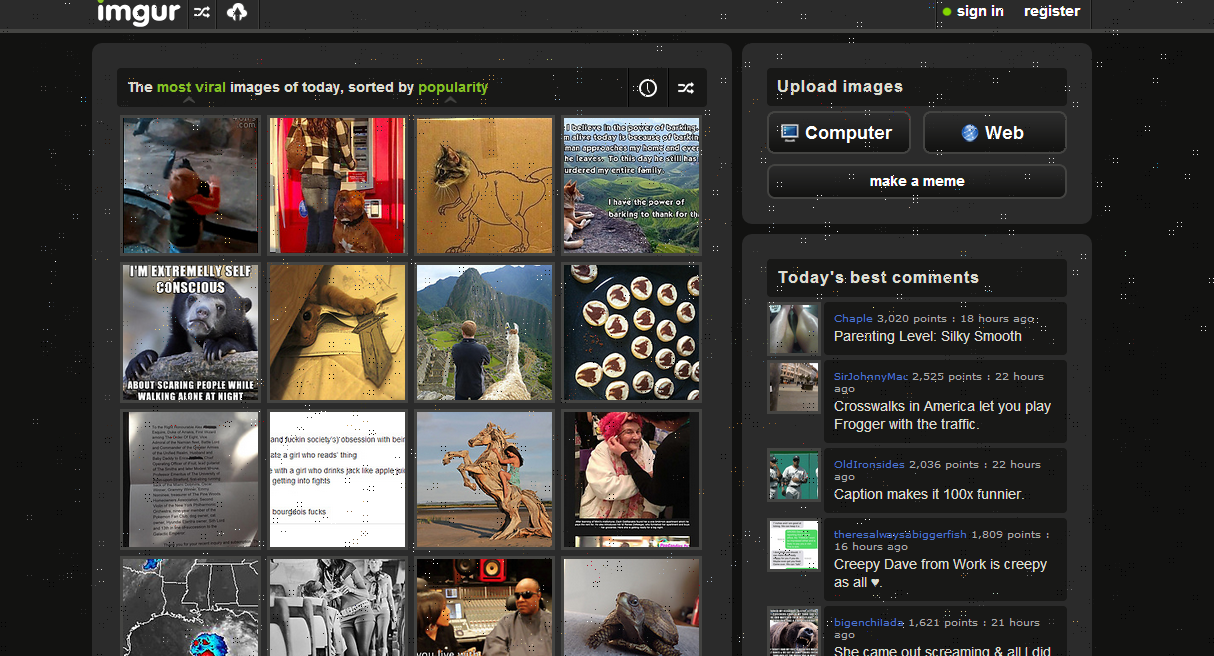This screenshot has width=1214, height=656.
Task: Open the elderly woman in pink hat thumbnail
Action: point(631,479)
